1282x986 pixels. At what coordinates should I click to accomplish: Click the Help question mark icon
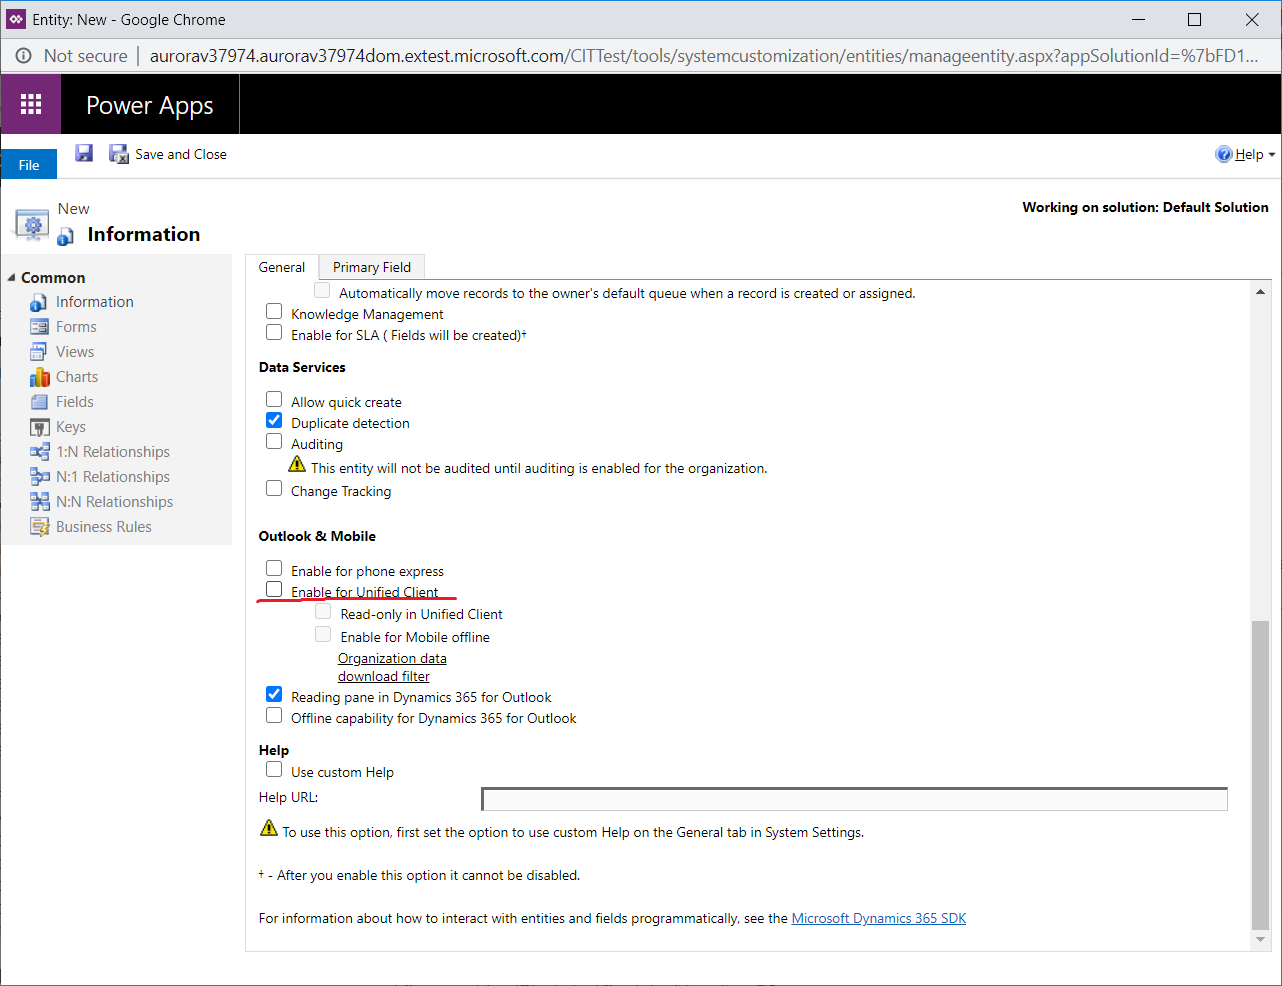click(x=1224, y=154)
